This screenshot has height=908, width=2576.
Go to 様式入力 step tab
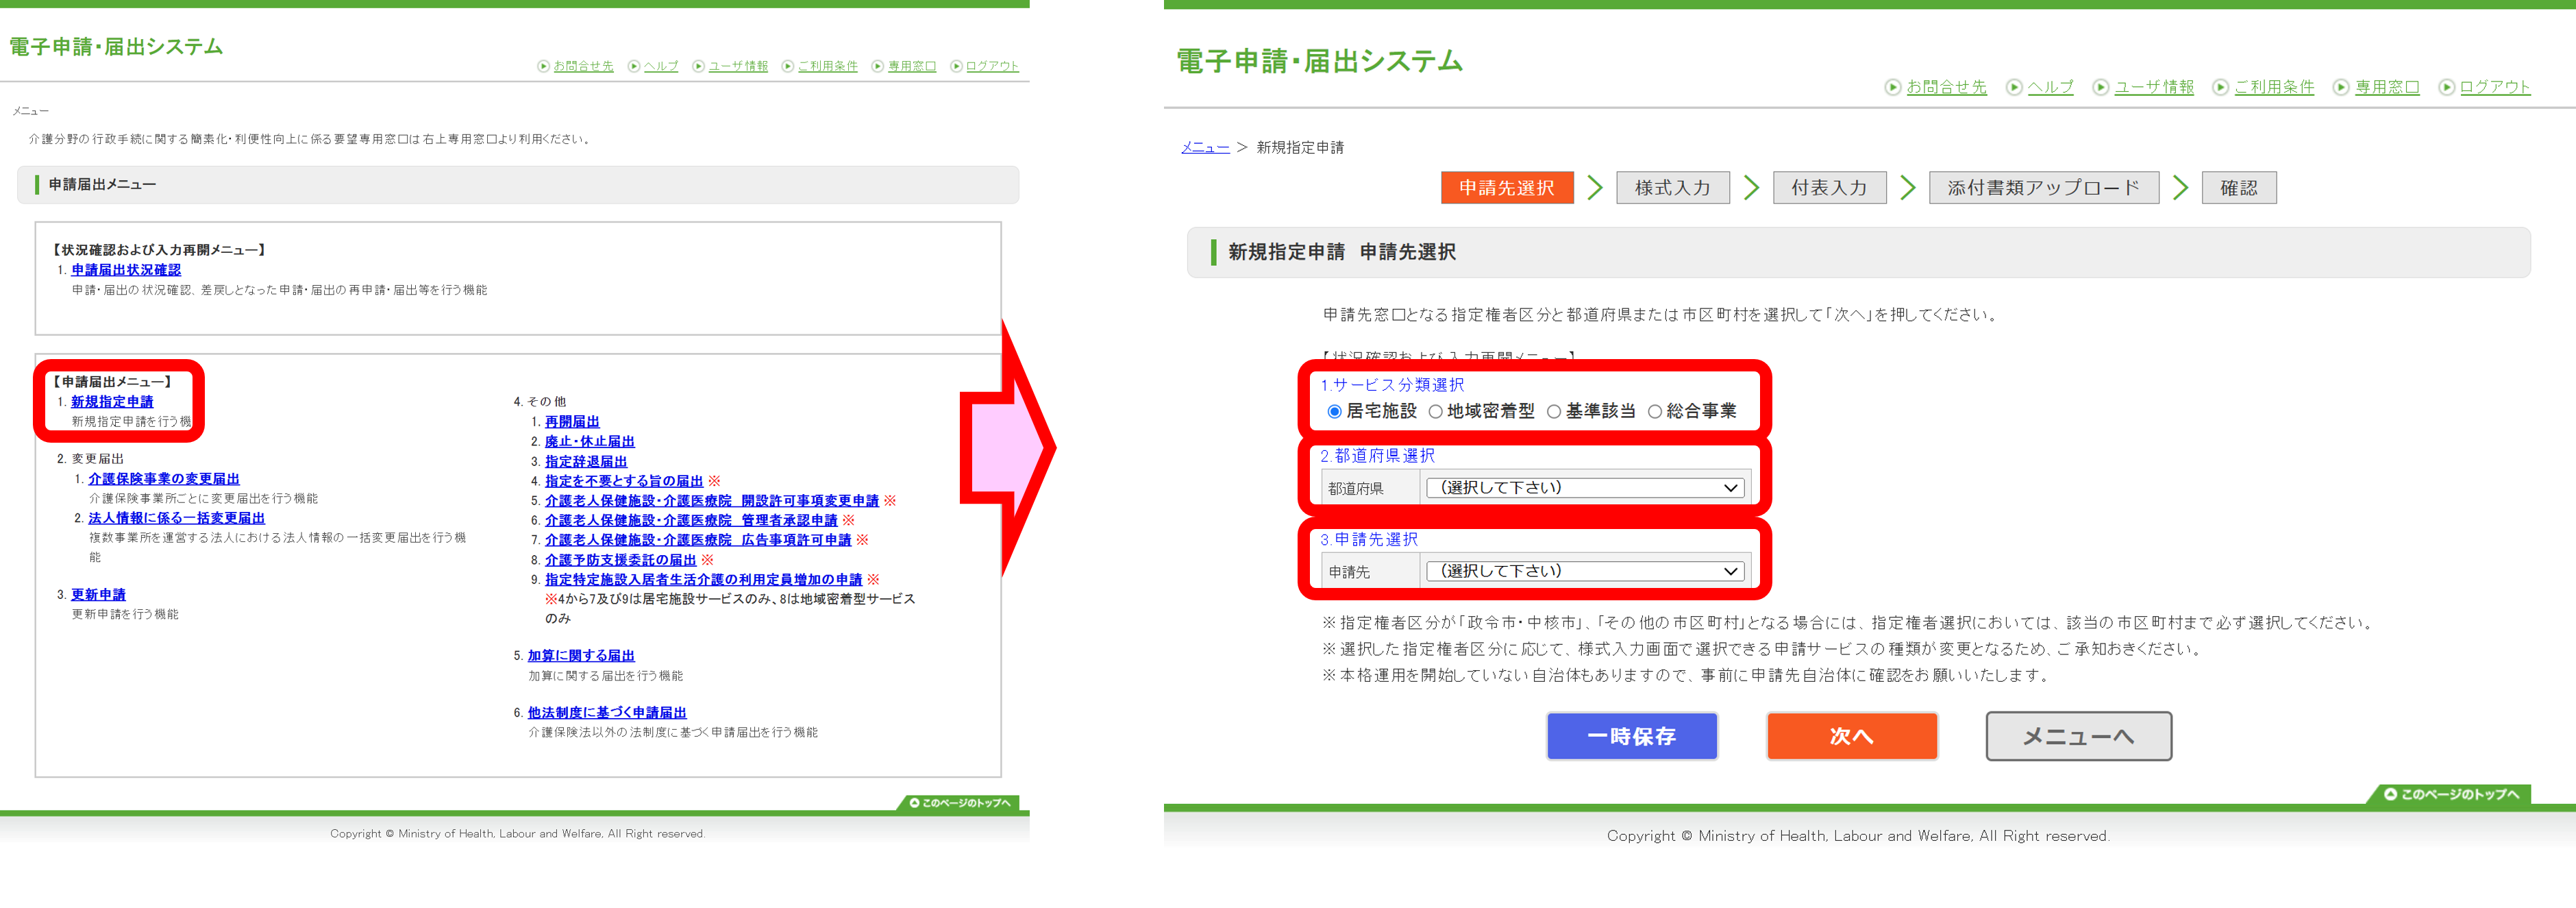coord(1672,188)
